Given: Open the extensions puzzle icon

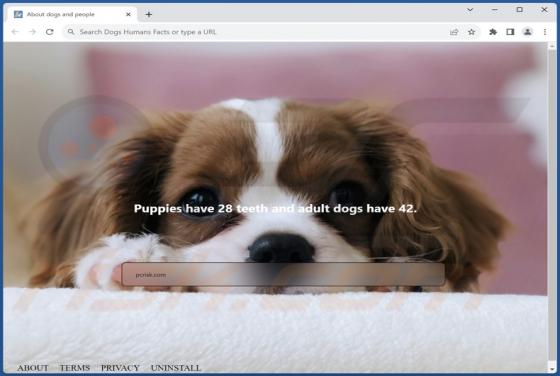Looking at the screenshot, I should coord(493,32).
